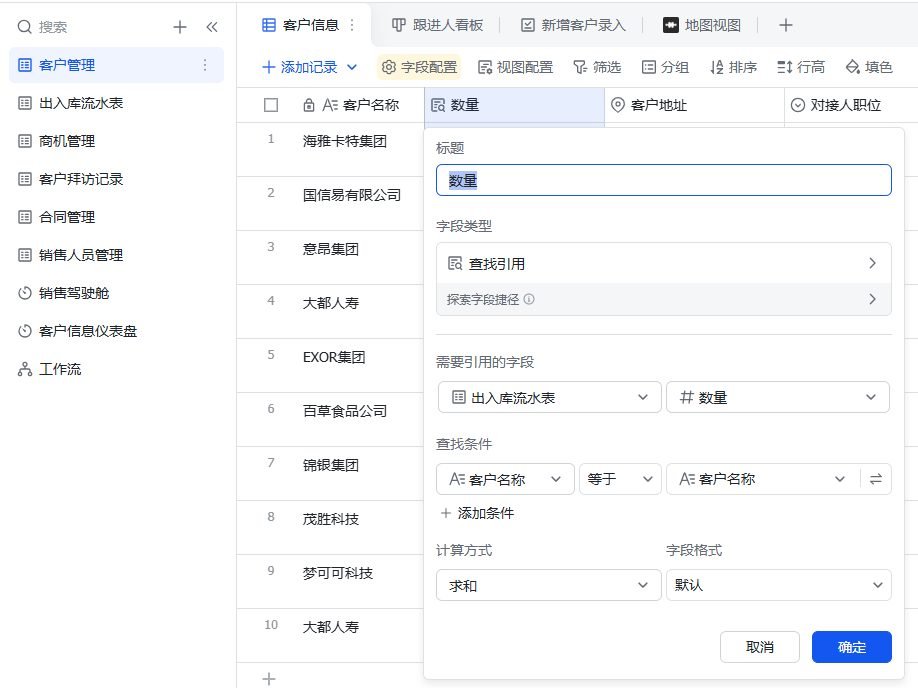This screenshot has height=688, width=918.
Task: Switch to the 新增客户录入 tab
Action: [x=574, y=25]
